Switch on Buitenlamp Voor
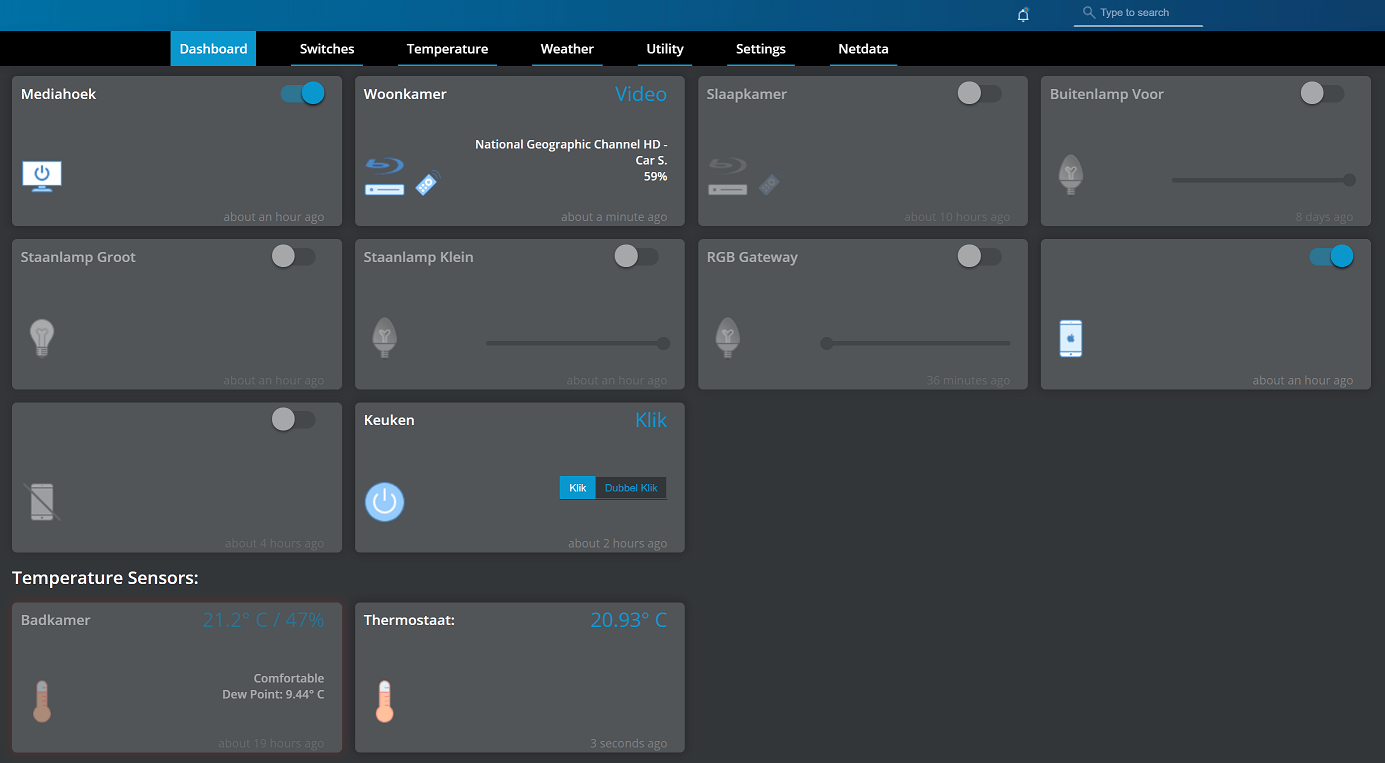Viewport: 1385px width, 763px height. coord(1322,93)
